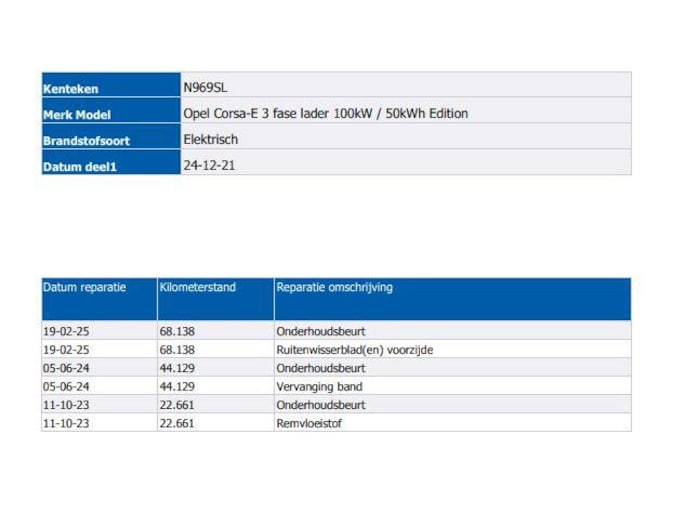Click the mileage in the Ruitenwisserblad row
The image size is (685, 513).
(x=176, y=350)
